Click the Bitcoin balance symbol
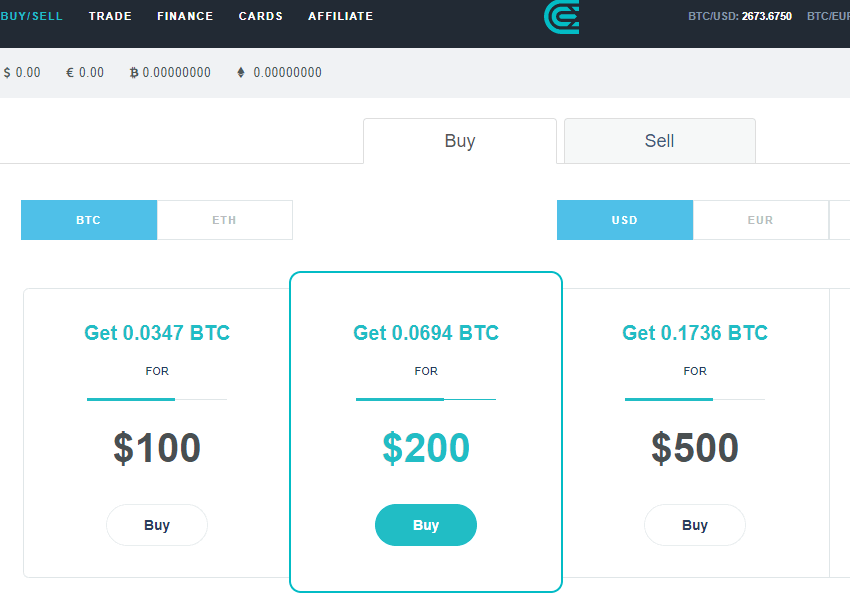This screenshot has height=608, width=850. coord(134,72)
